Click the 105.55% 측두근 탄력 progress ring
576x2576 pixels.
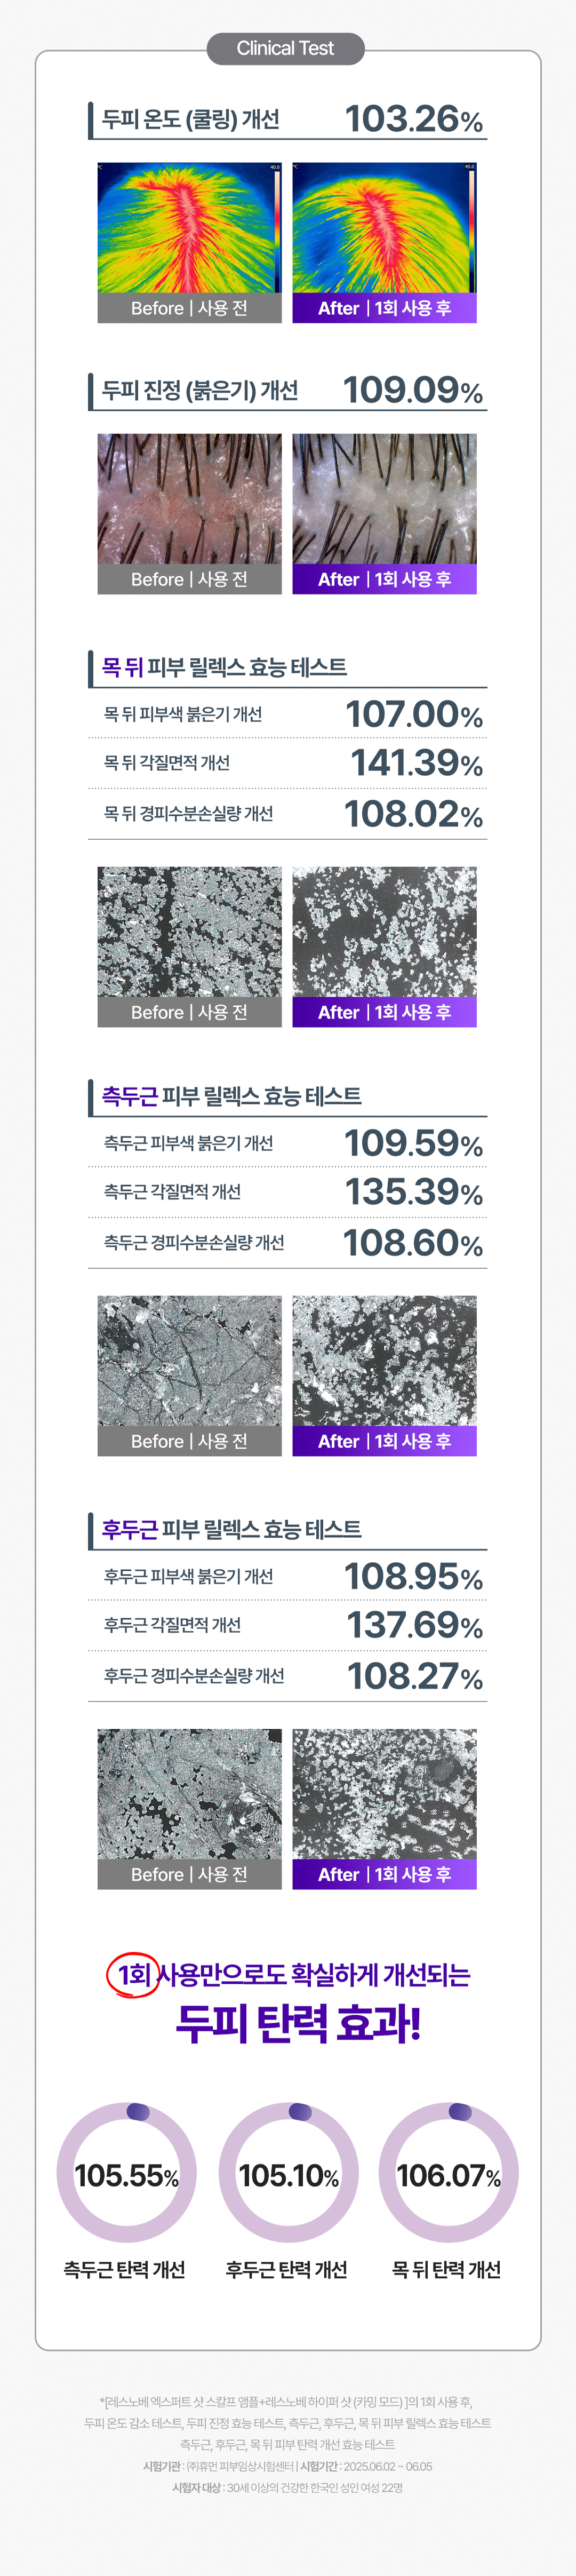[x=127, y=2173]
